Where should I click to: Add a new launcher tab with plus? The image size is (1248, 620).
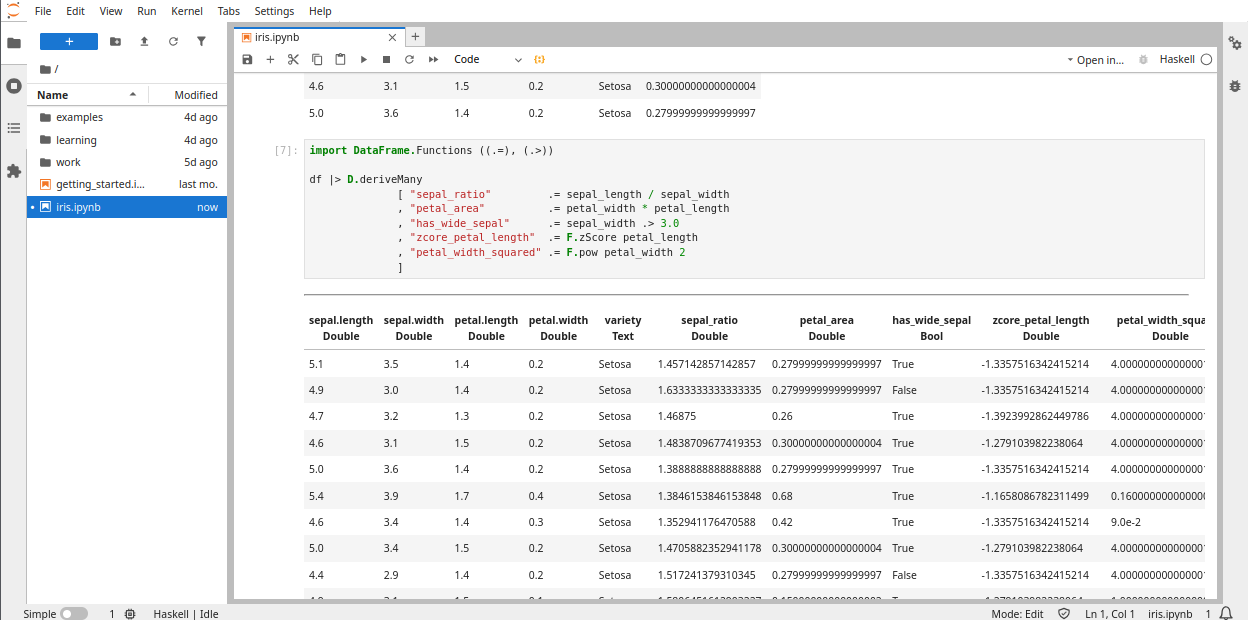415,37
